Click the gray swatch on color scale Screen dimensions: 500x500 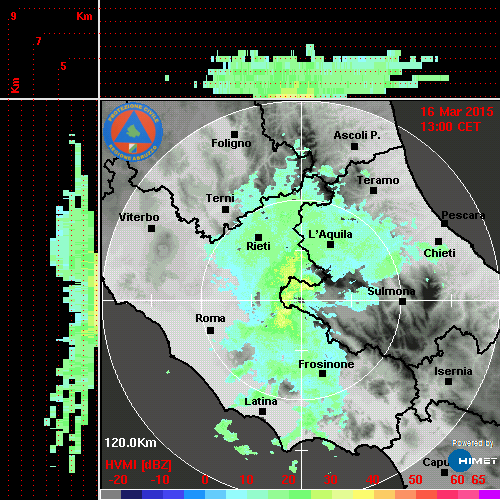111,495
